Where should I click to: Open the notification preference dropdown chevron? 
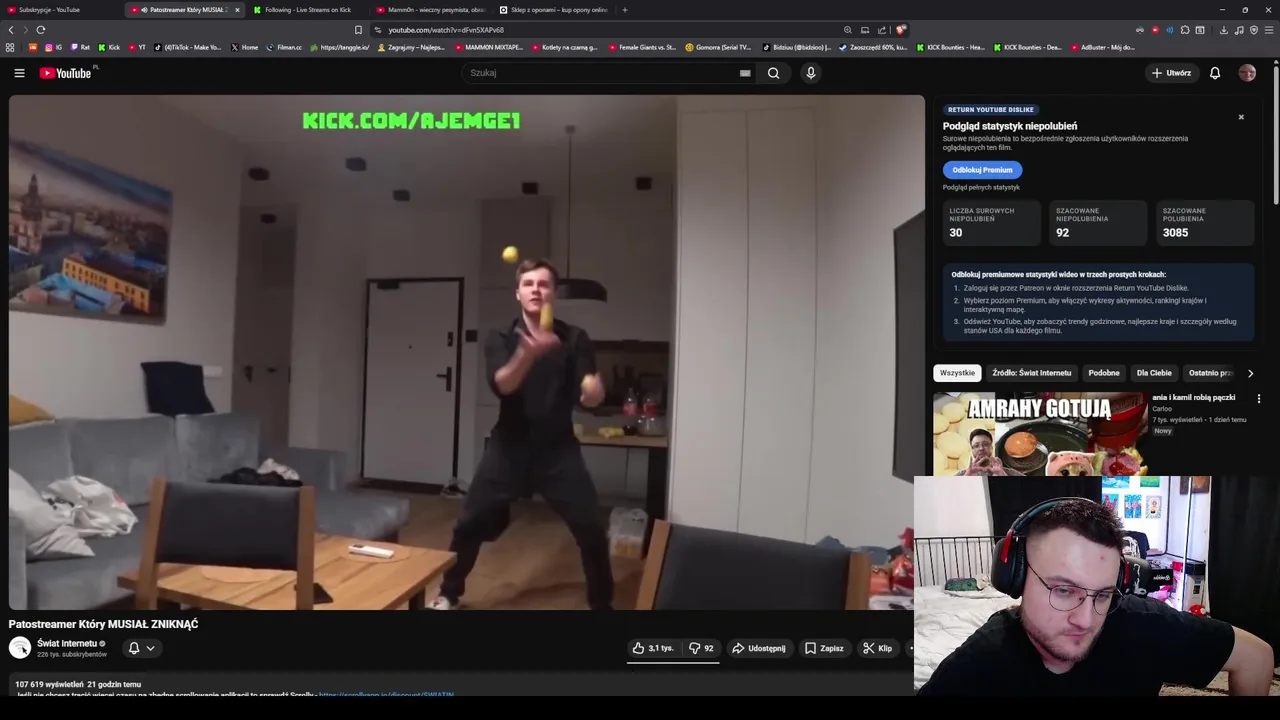150,648
